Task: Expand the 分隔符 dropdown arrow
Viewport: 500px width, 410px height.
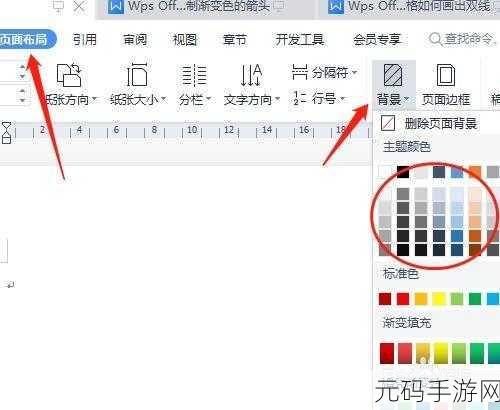Action: (x=354, y=72)
